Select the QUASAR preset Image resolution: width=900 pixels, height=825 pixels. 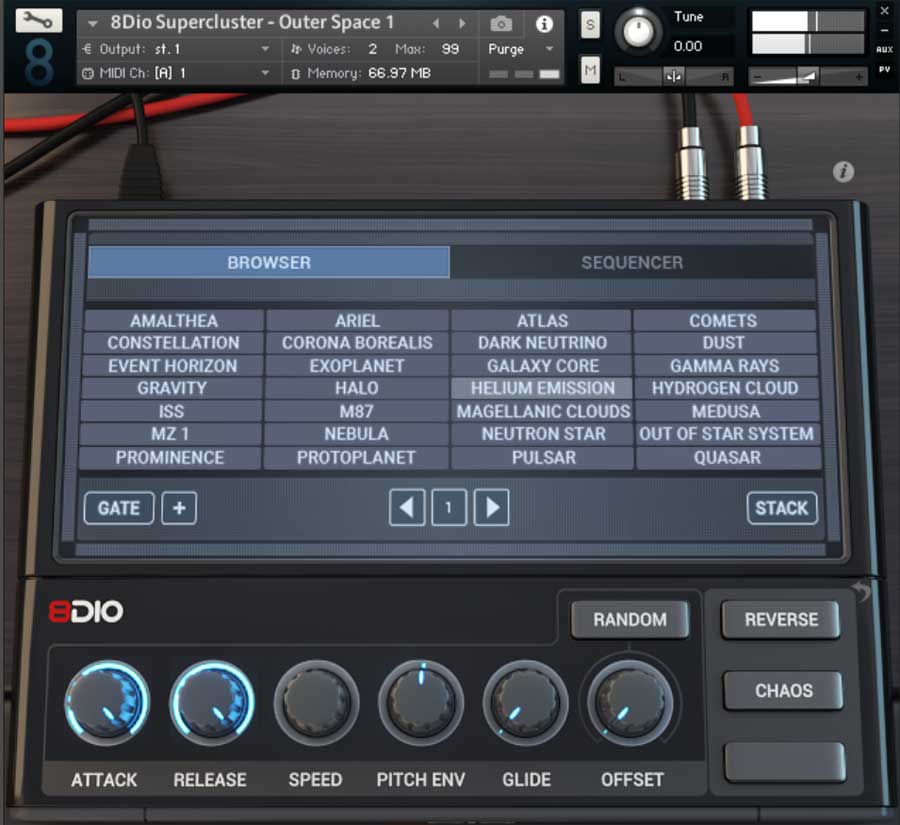coord(727,458)
